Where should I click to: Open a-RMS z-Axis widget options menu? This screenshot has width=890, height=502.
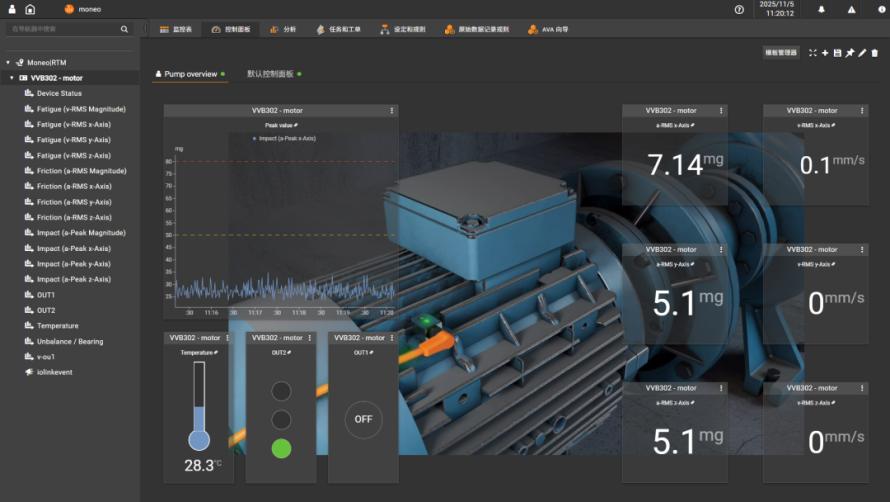[721, 388]
